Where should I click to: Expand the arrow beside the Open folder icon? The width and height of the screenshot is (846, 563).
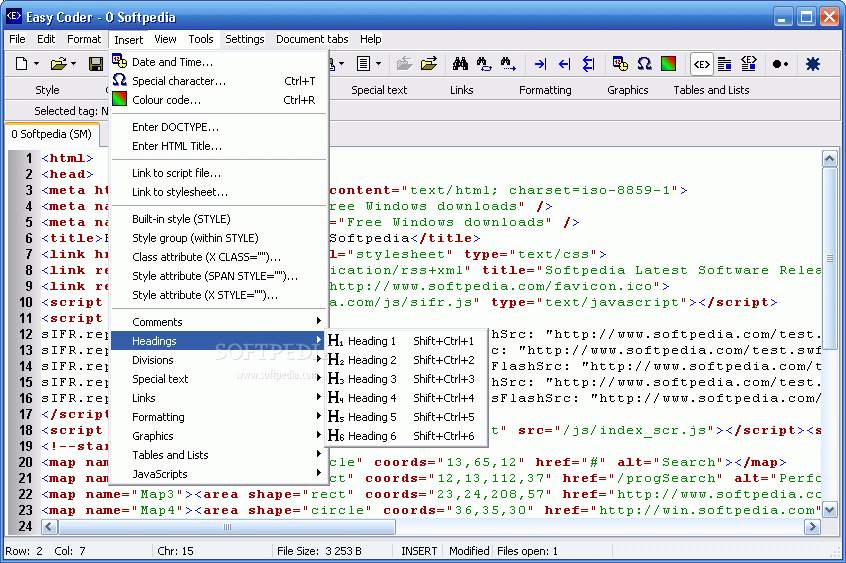click(73, 64)
